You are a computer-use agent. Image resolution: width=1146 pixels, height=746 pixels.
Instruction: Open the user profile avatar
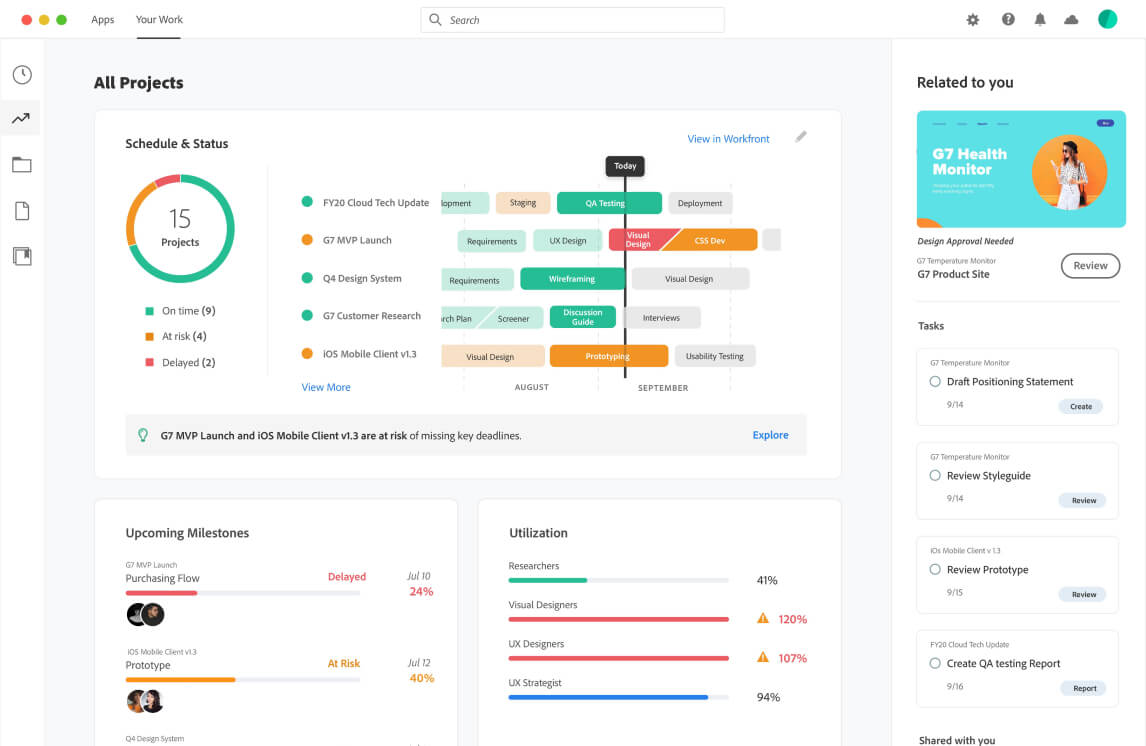[1107, 19]
